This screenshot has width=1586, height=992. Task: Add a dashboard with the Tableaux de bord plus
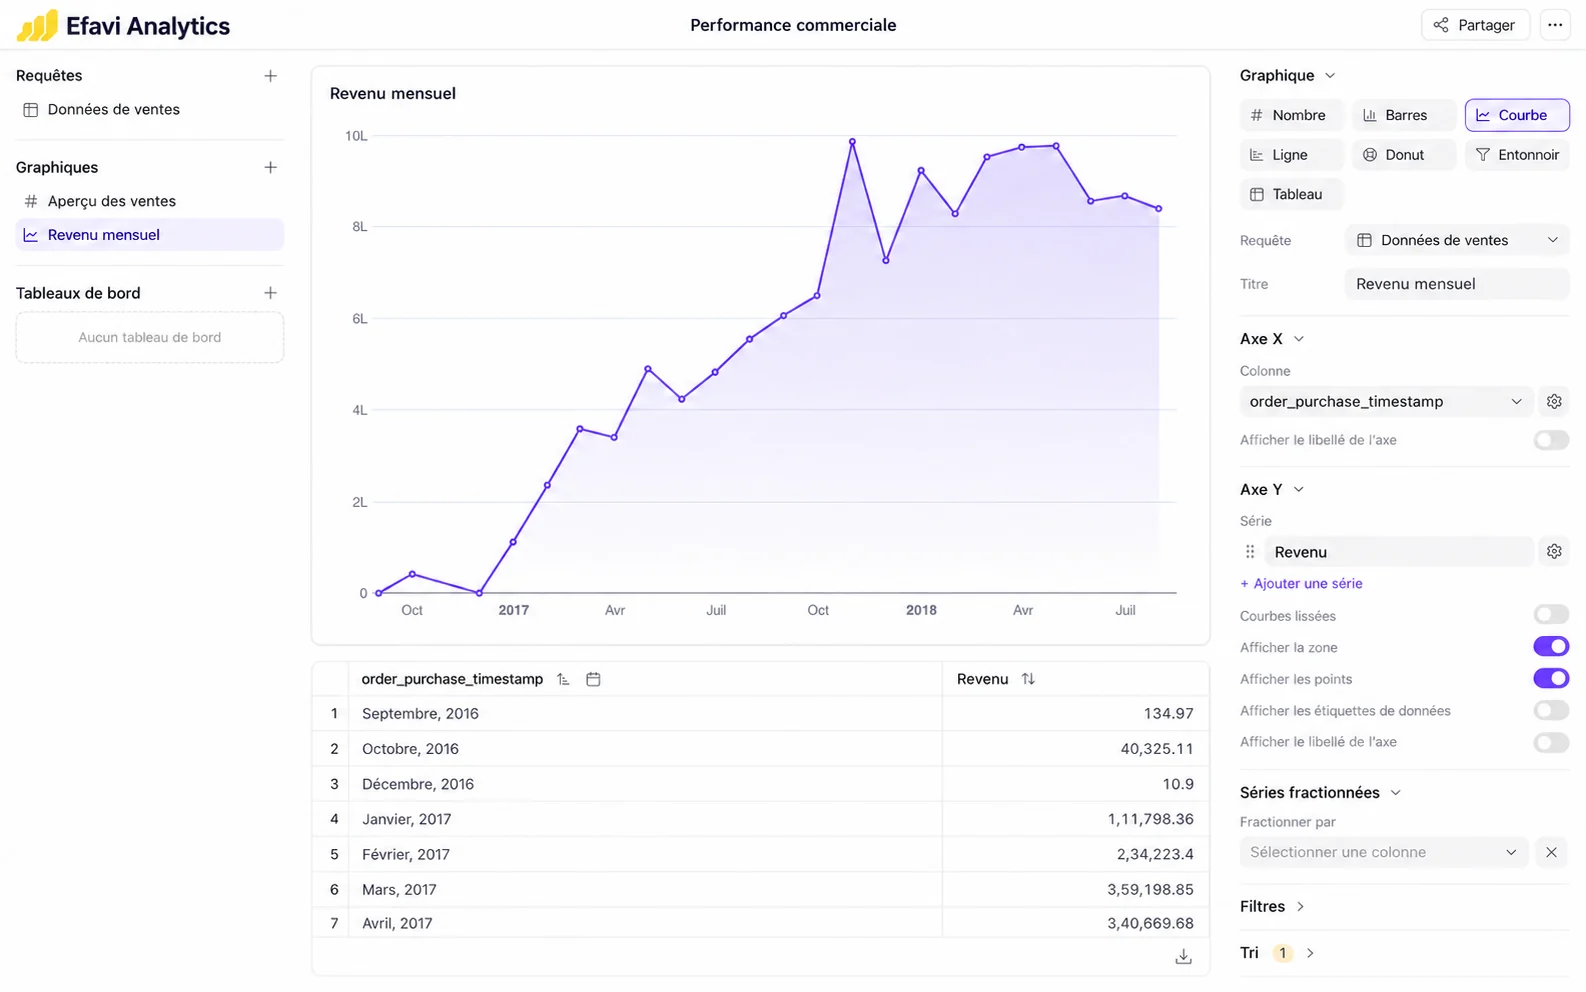click(x=270, y=293)
